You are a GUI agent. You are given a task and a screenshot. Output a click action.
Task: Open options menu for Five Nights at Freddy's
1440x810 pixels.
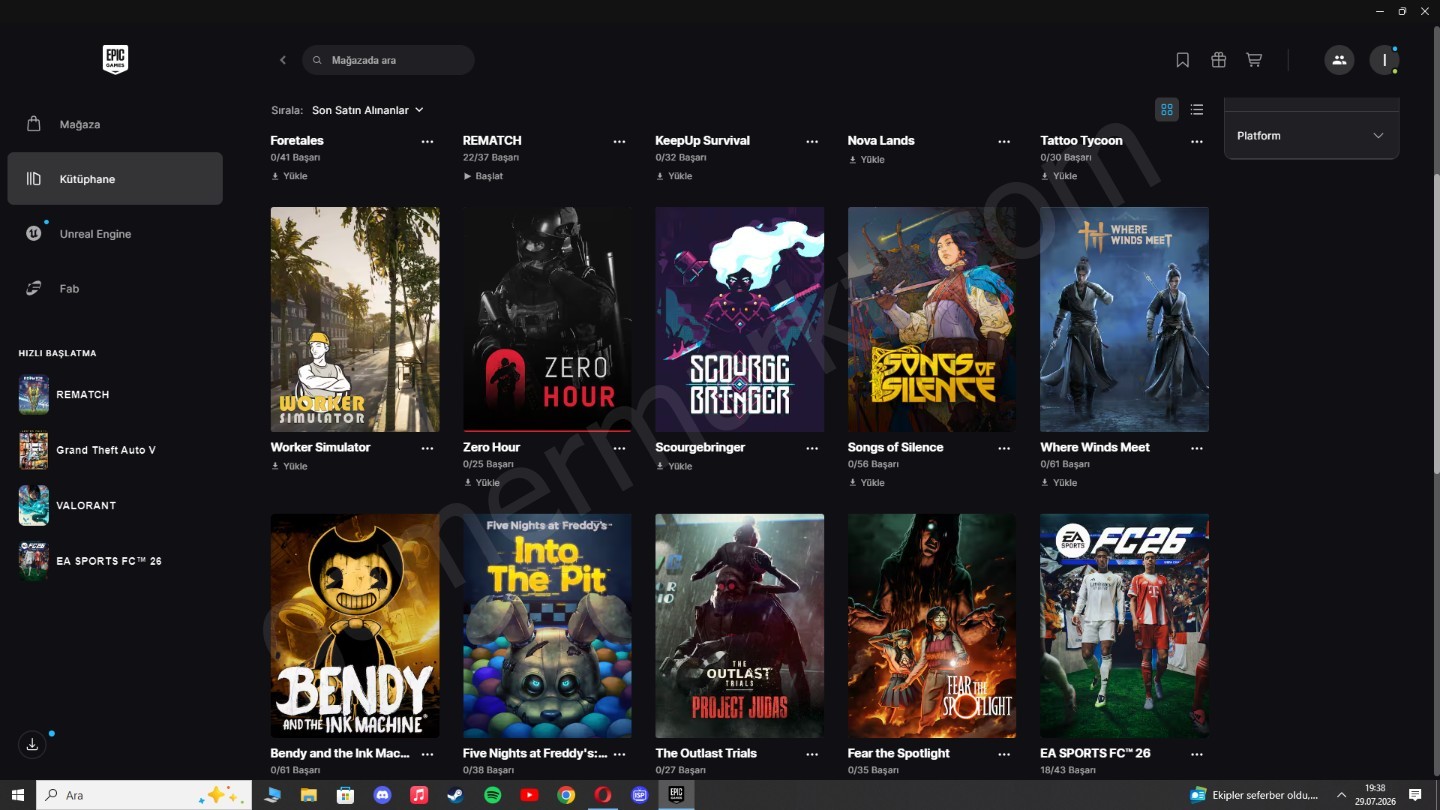point(620,754)
